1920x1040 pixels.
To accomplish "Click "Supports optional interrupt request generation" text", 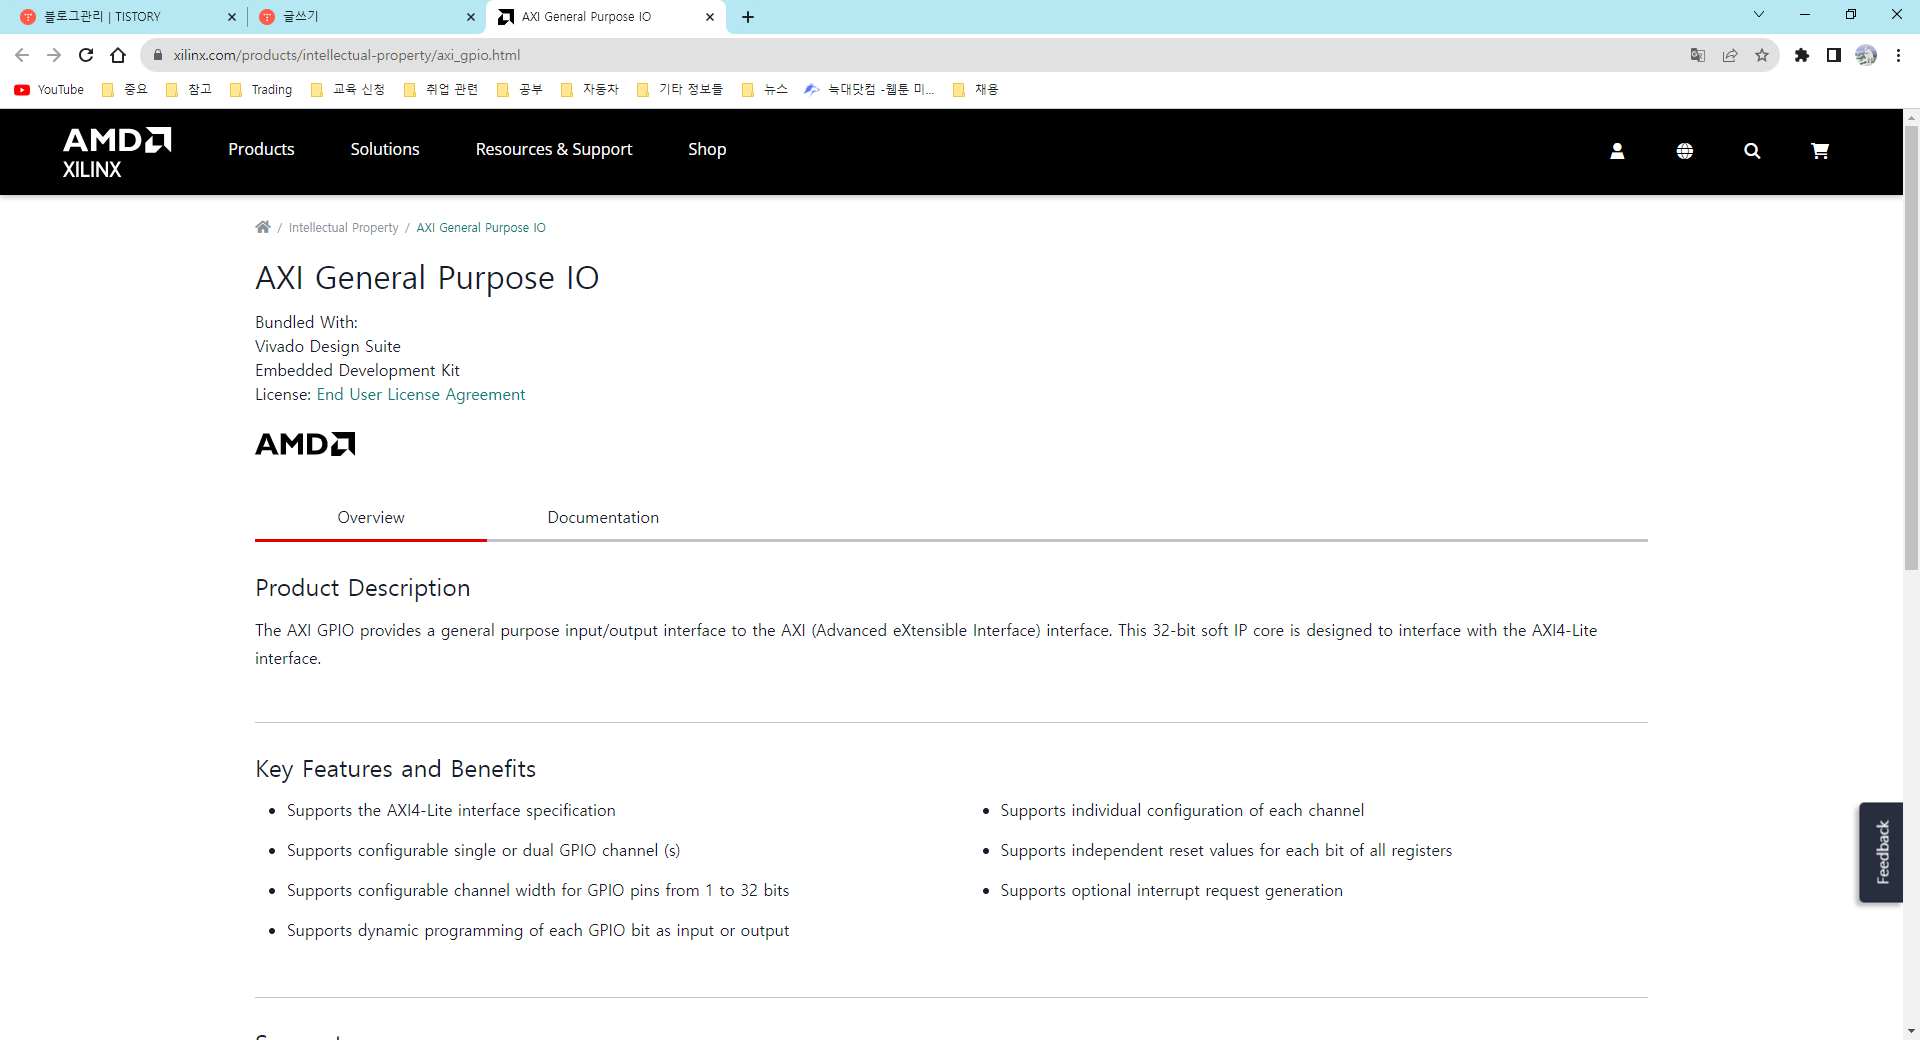I will [1172, 891].
